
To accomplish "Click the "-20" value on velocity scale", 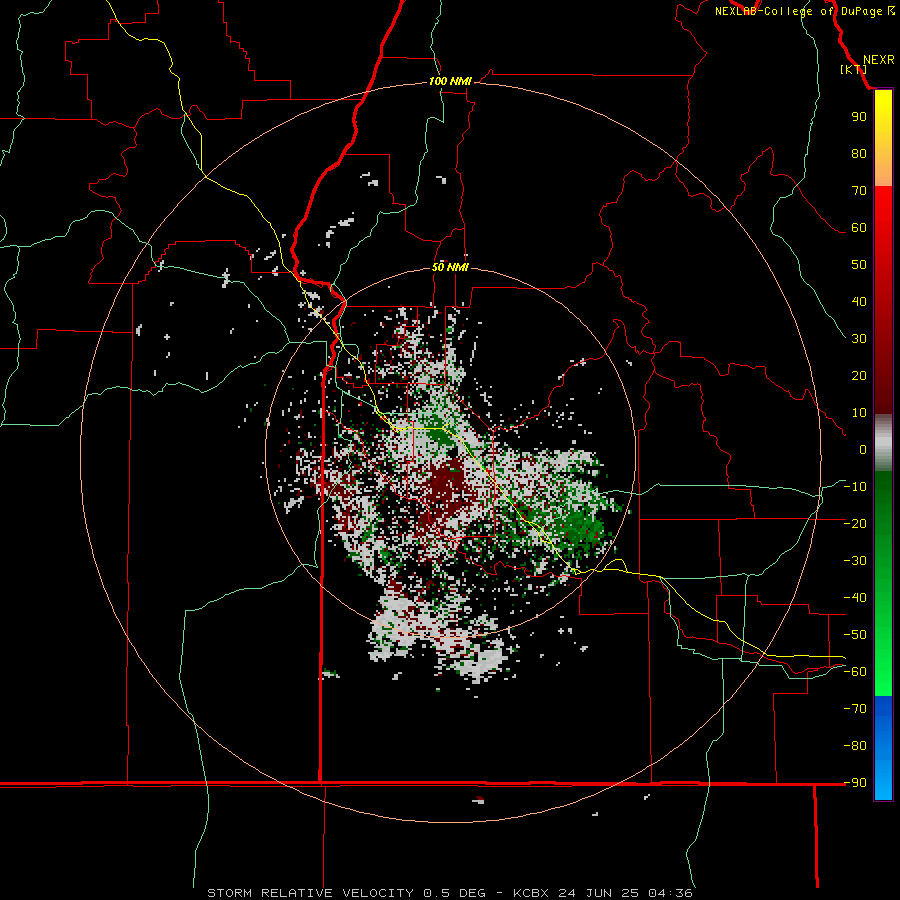I will [855, 524].
